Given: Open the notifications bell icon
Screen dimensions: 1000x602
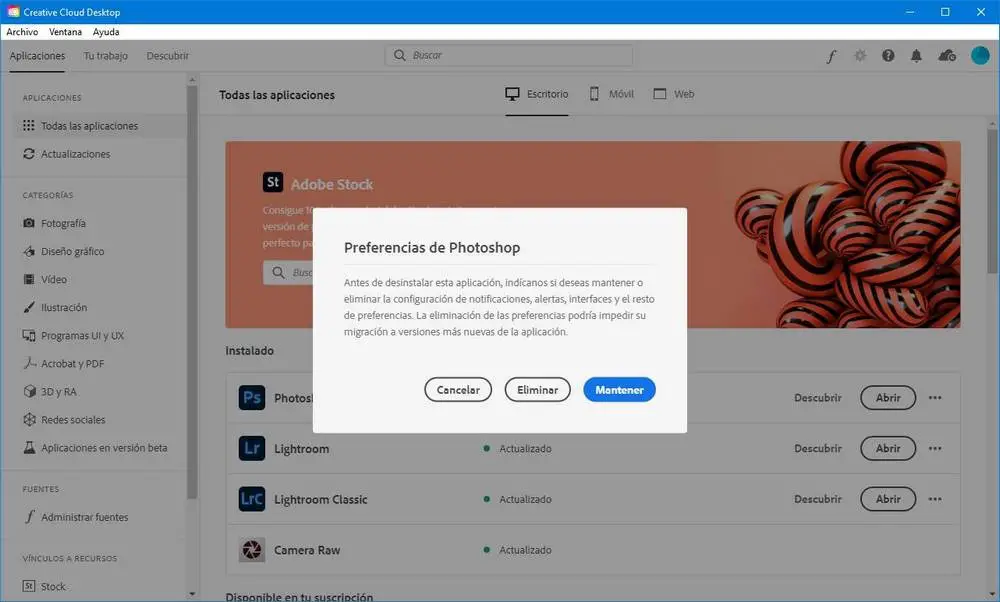Looking at the screenshot, I should [x=916, y=56].
